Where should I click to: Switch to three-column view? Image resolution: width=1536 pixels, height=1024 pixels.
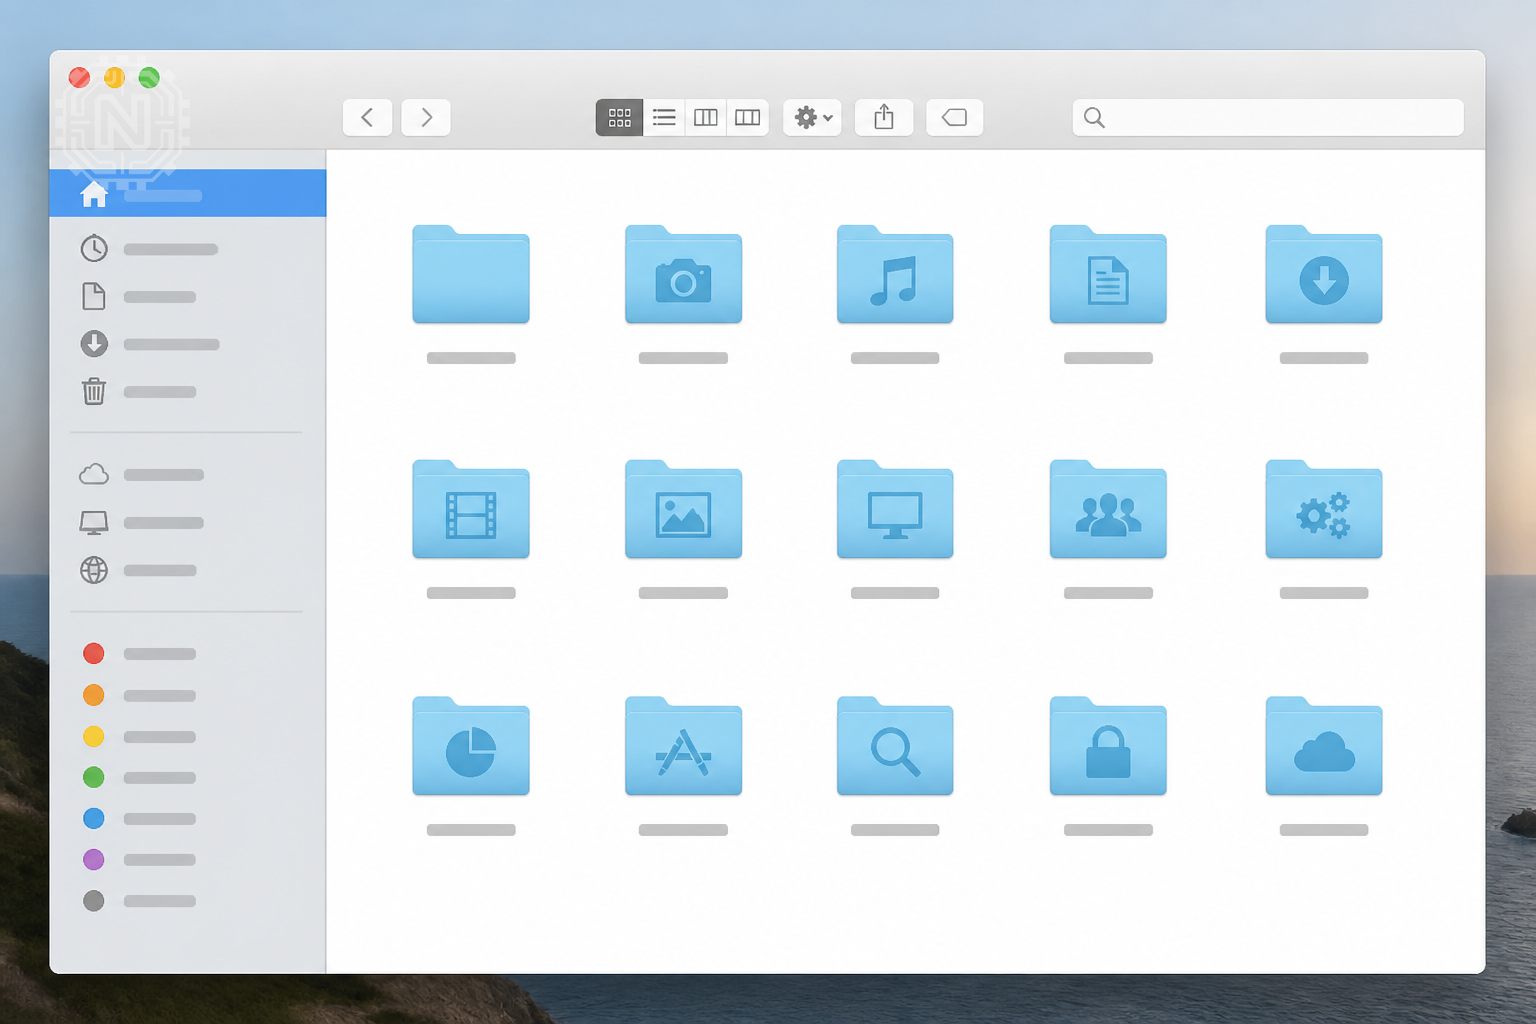coord(706,117)
